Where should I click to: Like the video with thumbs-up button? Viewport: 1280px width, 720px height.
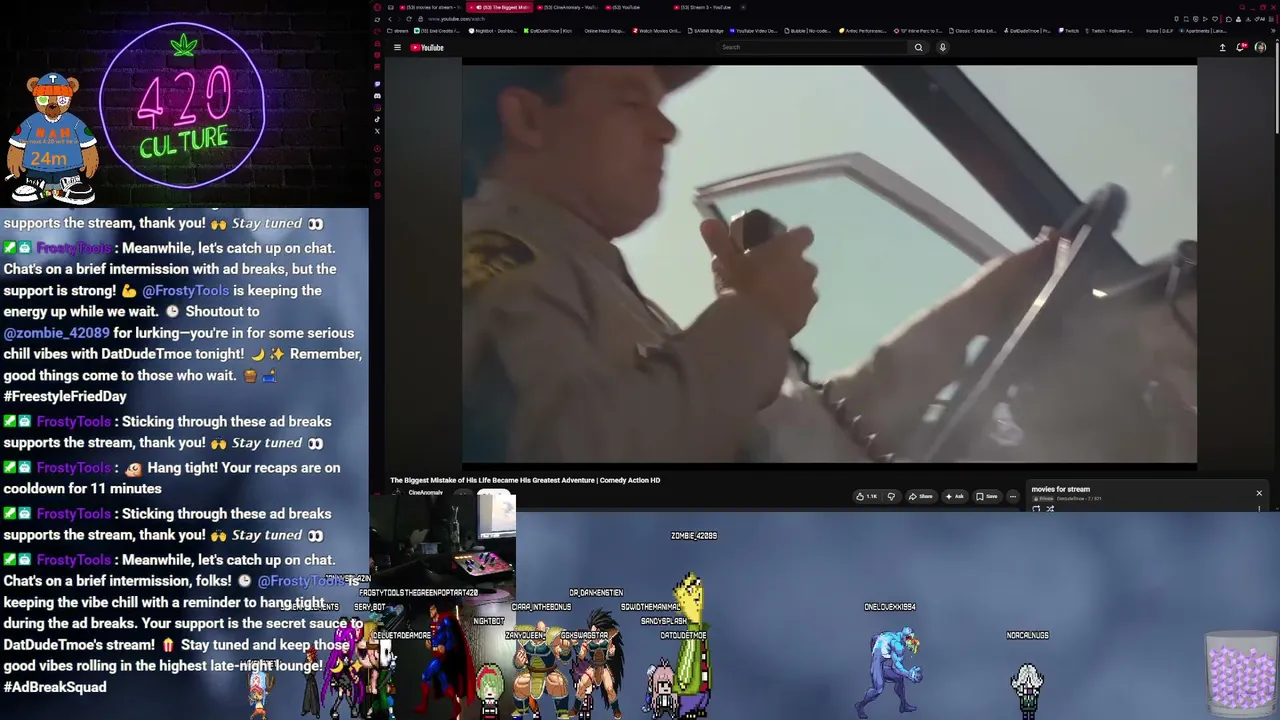click(866, 496)
